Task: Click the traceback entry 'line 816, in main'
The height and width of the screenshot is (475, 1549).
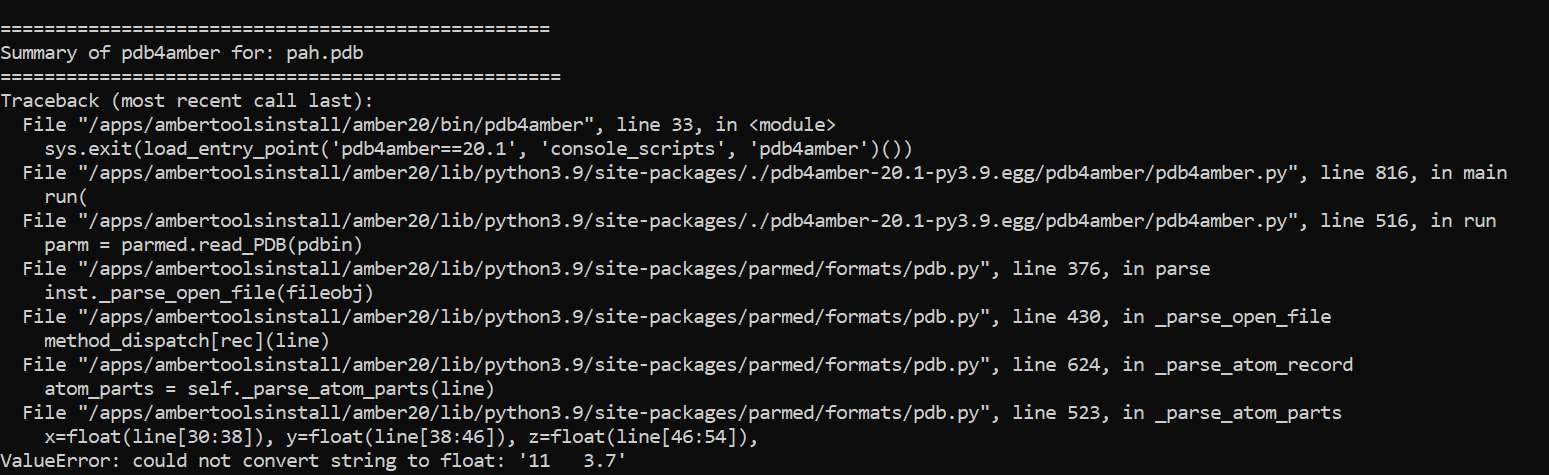Action: coord(1413,173)
